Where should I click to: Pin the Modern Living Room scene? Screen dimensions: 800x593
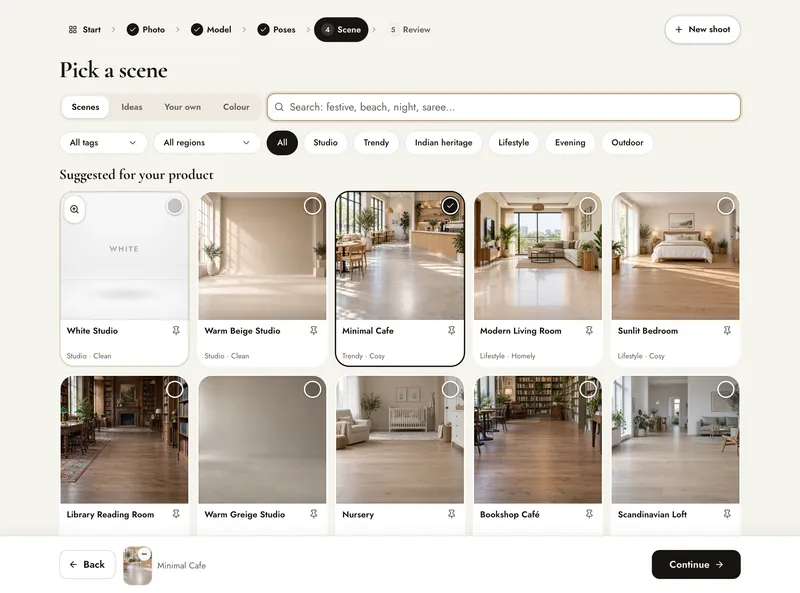(x=589, y=331)
